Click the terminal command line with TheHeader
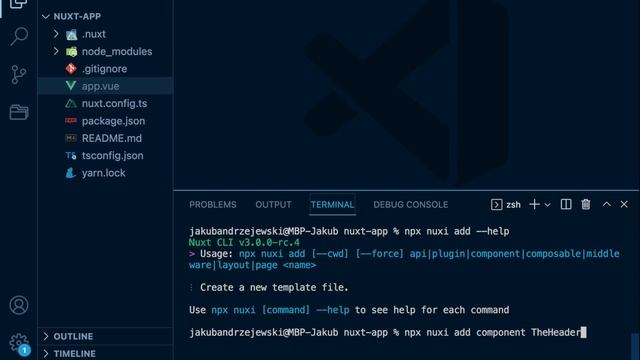 [x=388, y=332]
